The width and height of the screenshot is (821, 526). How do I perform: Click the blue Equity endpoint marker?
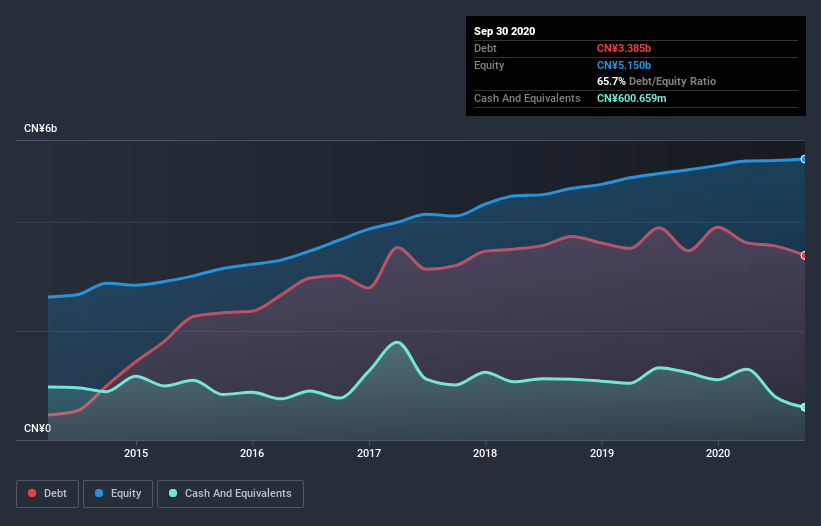[x=804, y=159]
